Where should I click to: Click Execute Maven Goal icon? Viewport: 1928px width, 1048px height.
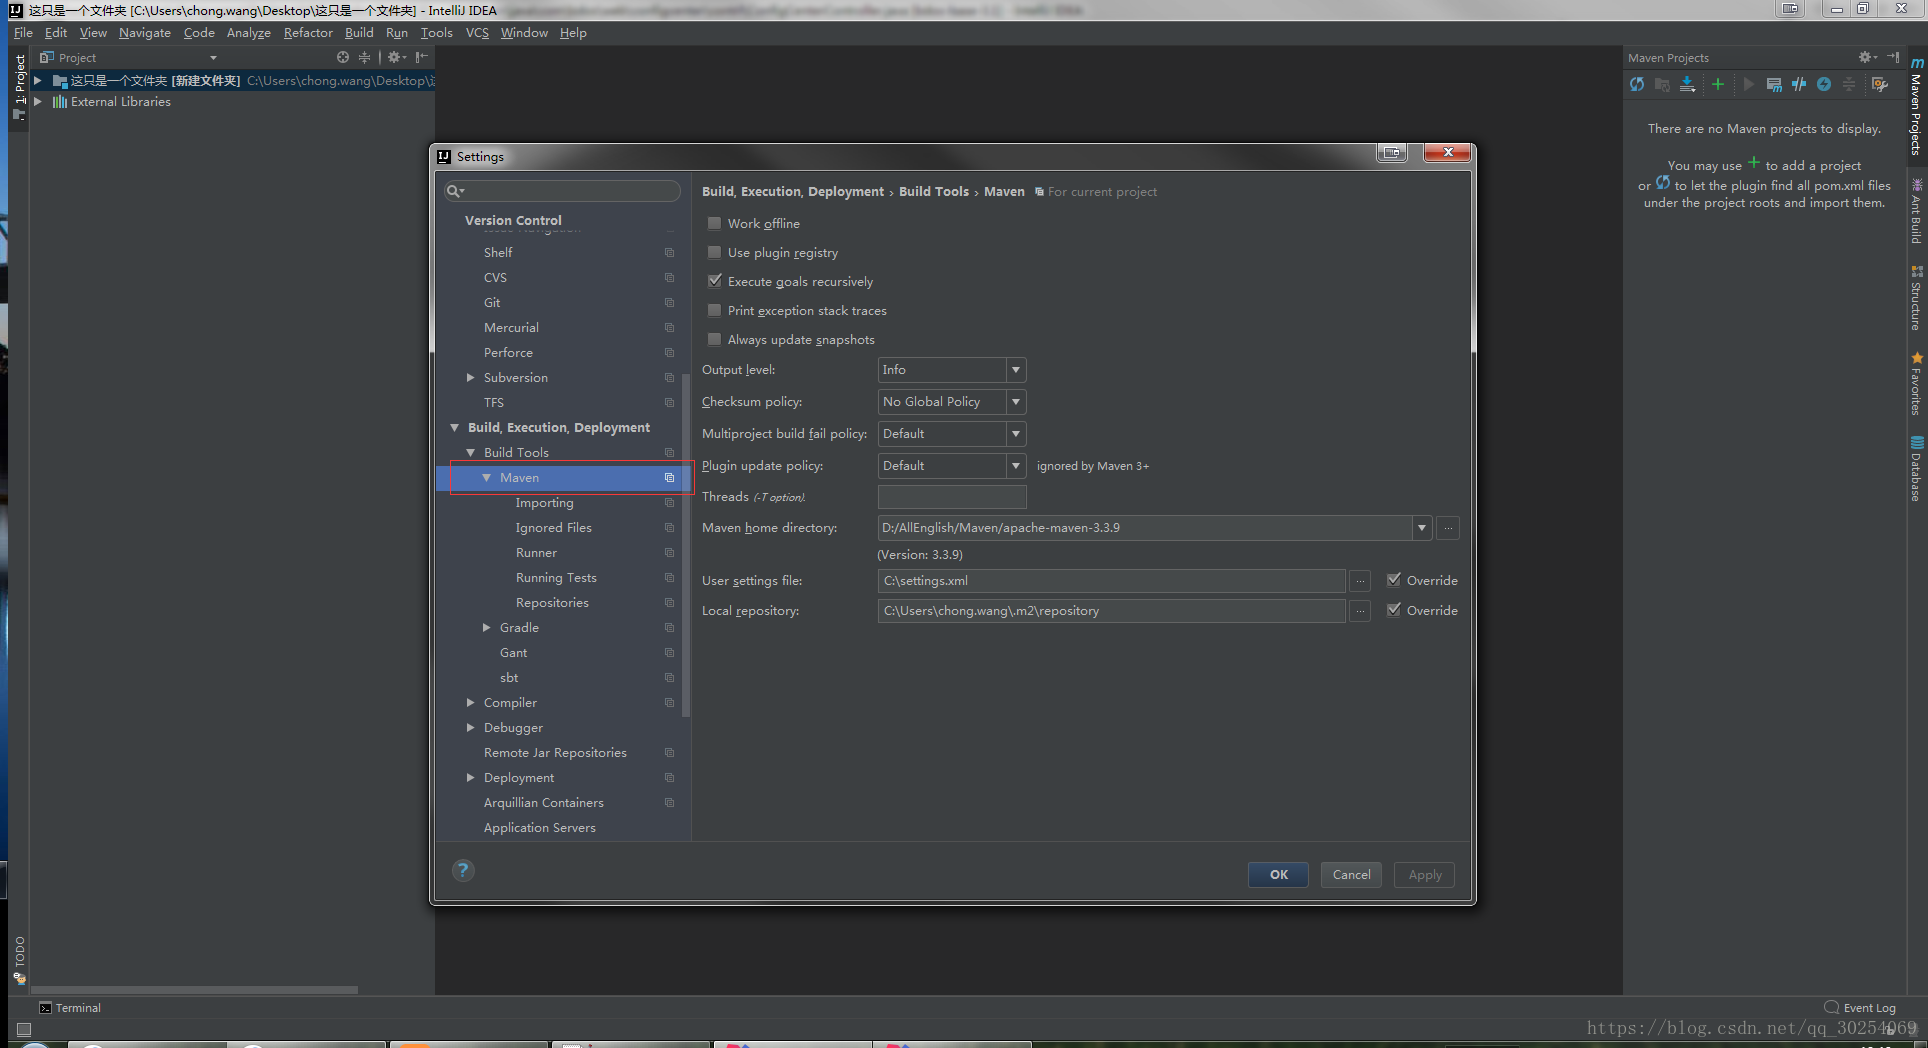[x=1774, y=84]
